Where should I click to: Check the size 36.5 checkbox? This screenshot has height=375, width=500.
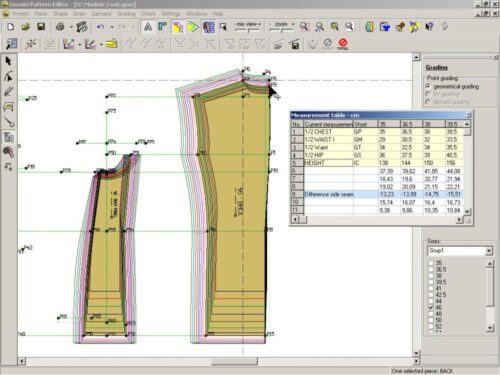click(x=431, y=269)
